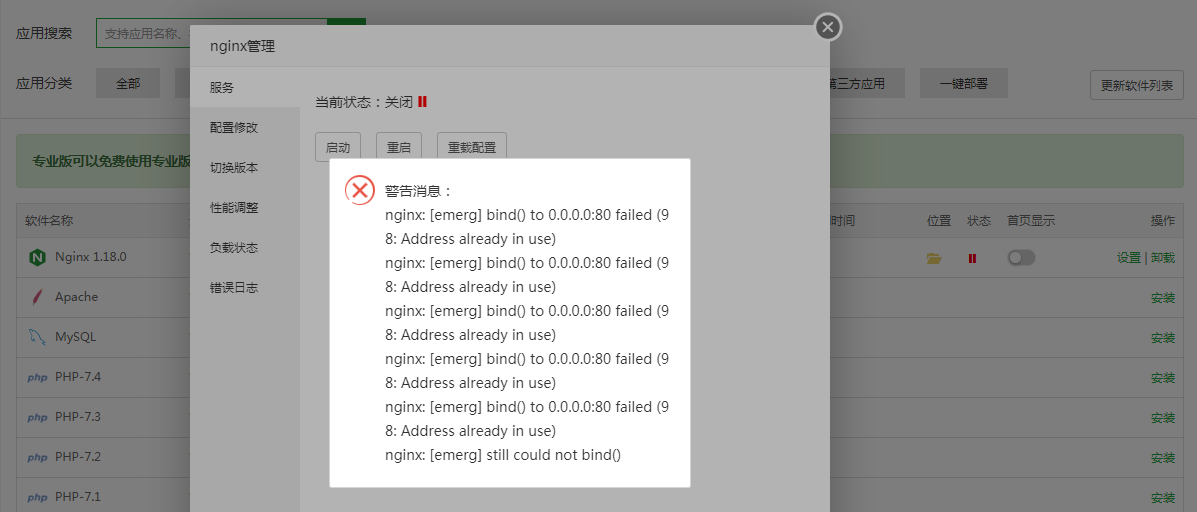Open the 负载状态 tab

pos(245,247)
